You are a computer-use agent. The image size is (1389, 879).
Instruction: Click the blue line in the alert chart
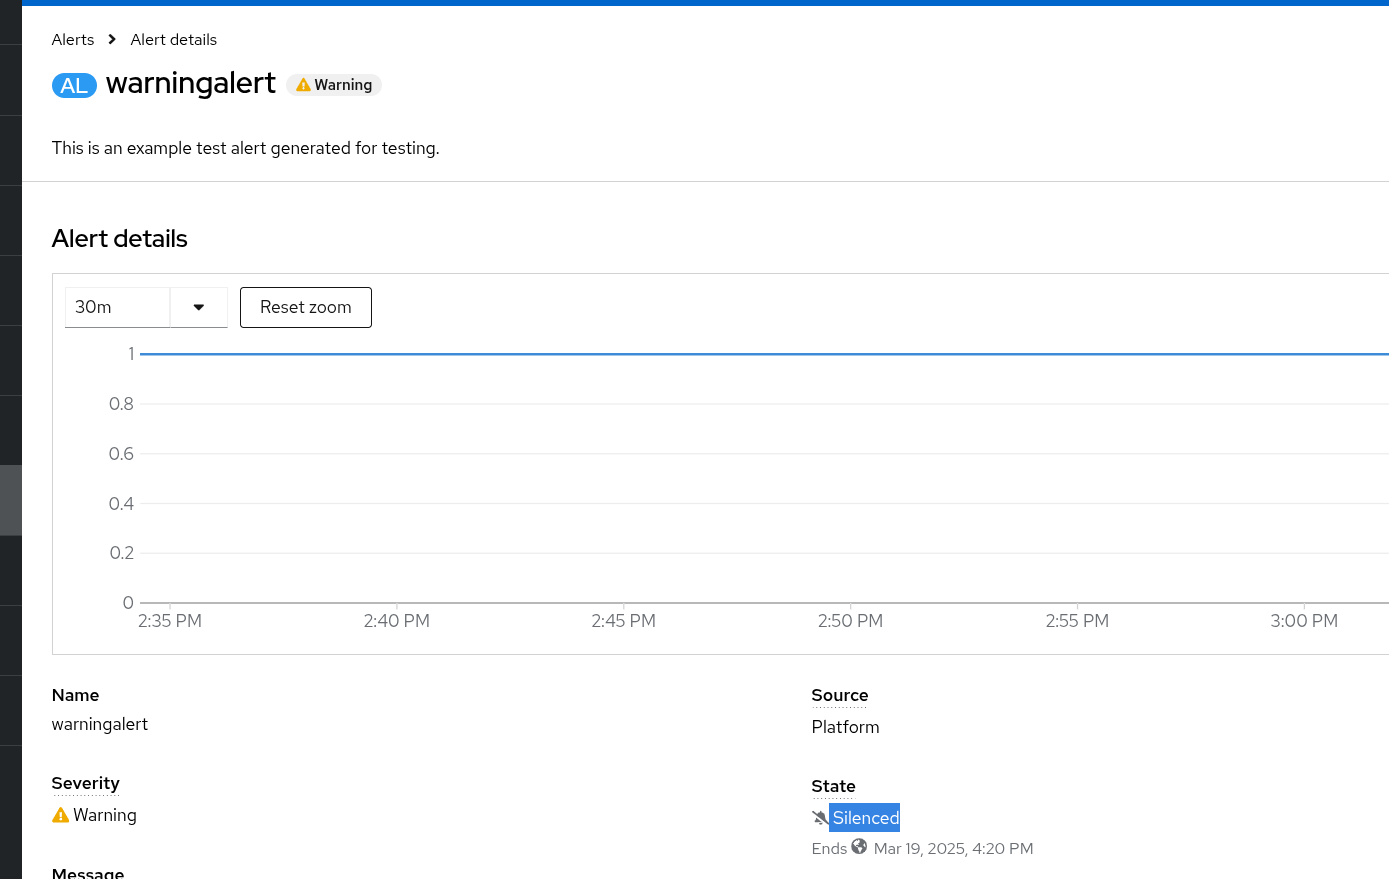[760, 354]
